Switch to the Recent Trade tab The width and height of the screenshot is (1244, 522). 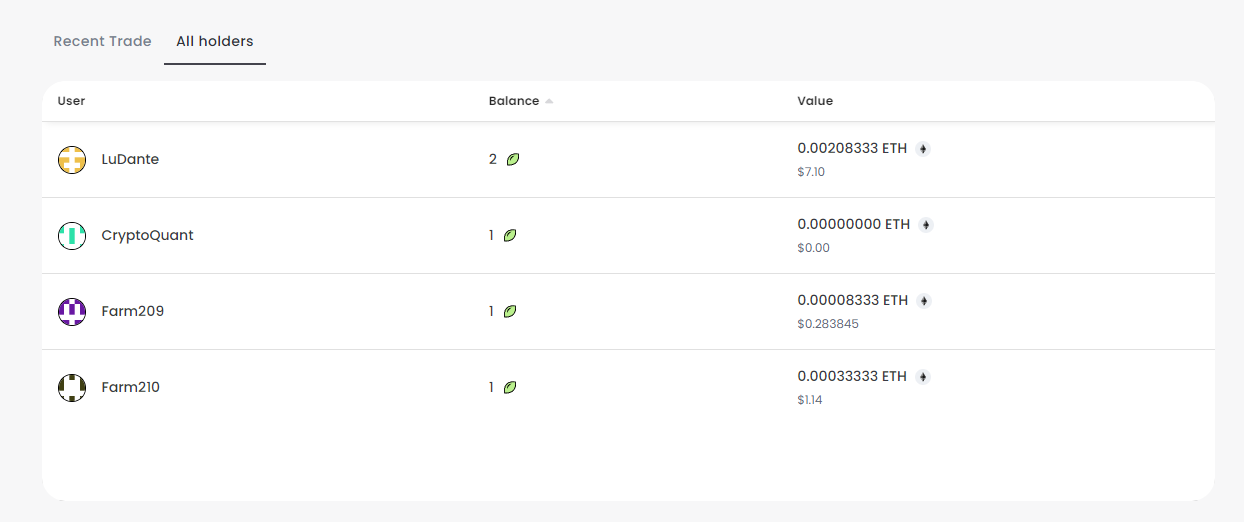(102, 41)
